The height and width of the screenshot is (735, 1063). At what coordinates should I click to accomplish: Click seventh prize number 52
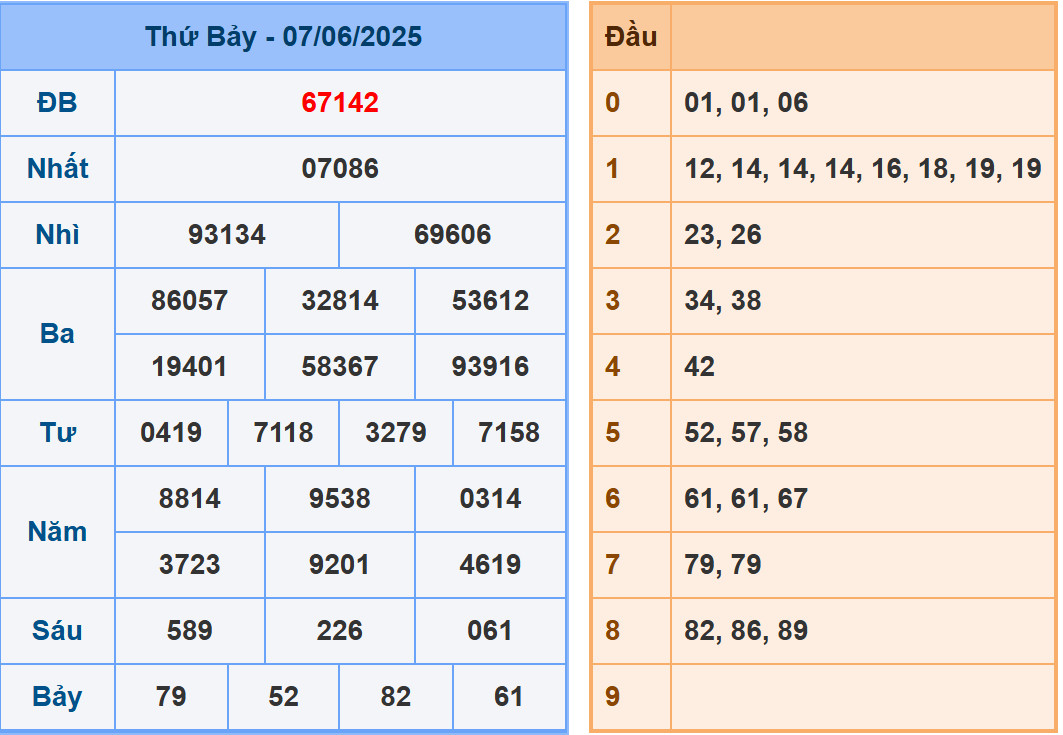[283, 697]
